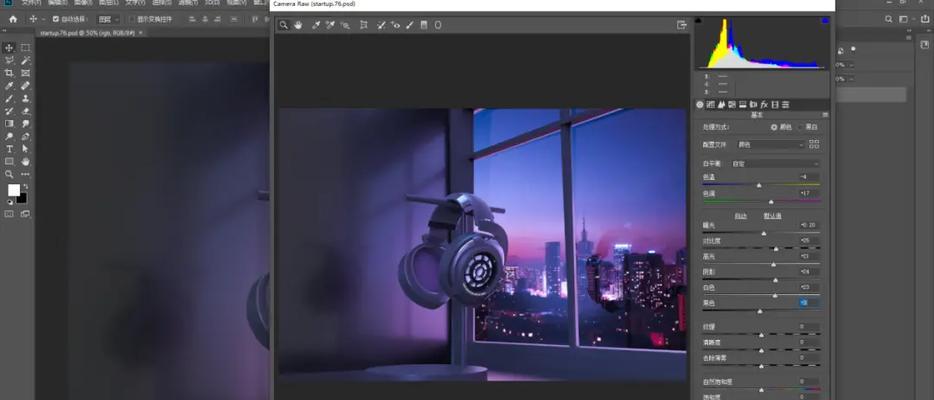Click the Default link in Basic panel
This screenshot has width=934, height=400.
(773, 215)
